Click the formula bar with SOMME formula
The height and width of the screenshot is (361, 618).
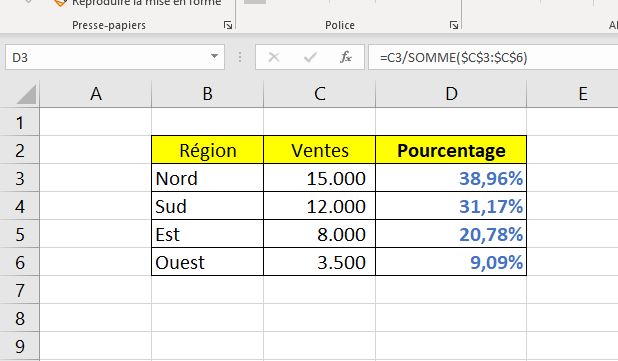pyautogui.click(x=493, y=58)
